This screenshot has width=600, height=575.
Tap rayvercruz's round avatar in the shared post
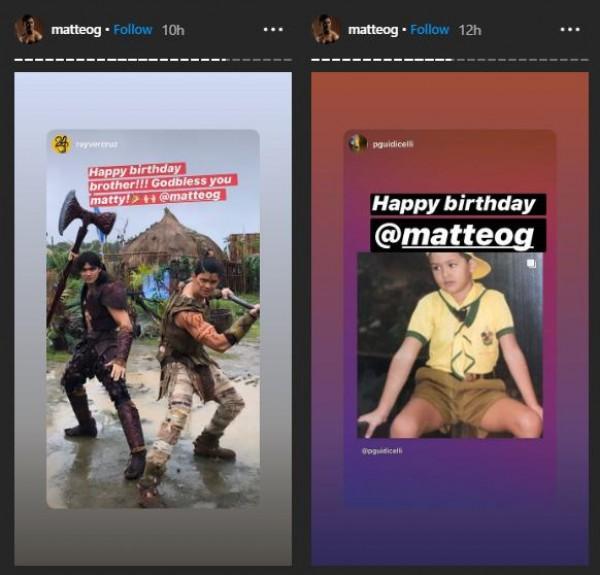(x=62, y=144)
